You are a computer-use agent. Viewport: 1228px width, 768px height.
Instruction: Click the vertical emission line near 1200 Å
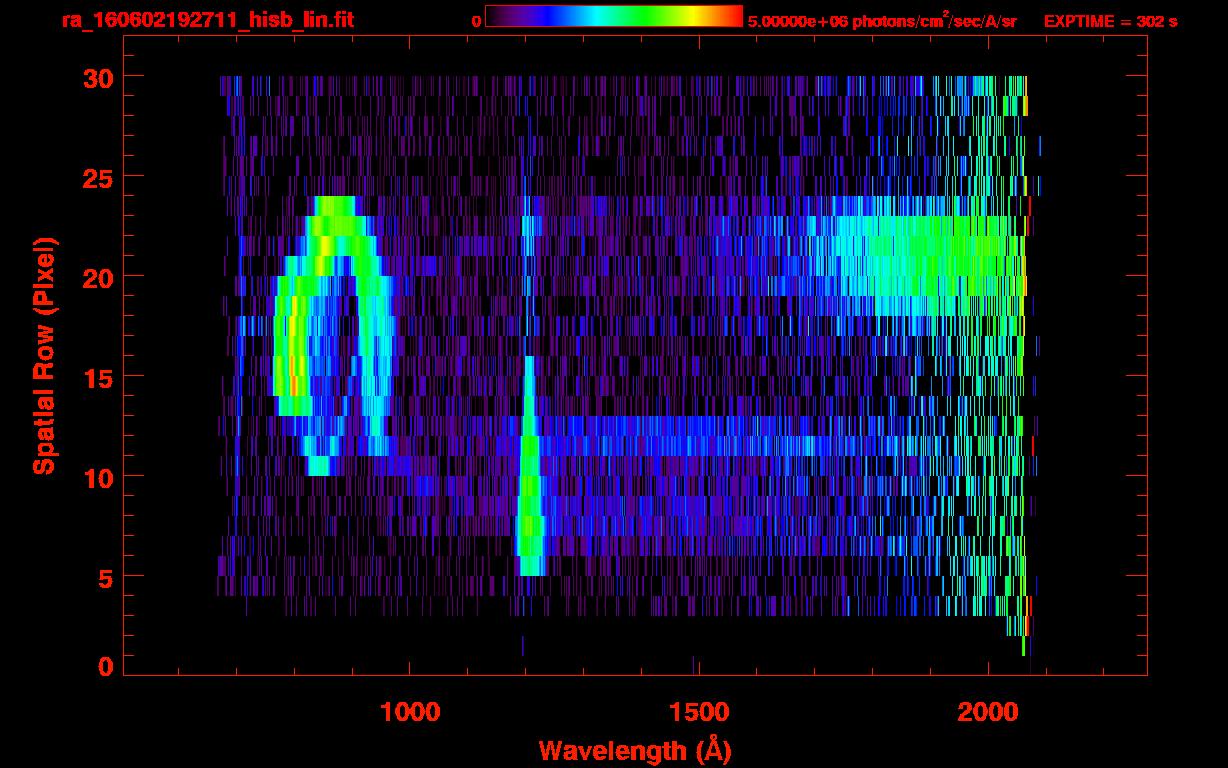coord(529,470)
